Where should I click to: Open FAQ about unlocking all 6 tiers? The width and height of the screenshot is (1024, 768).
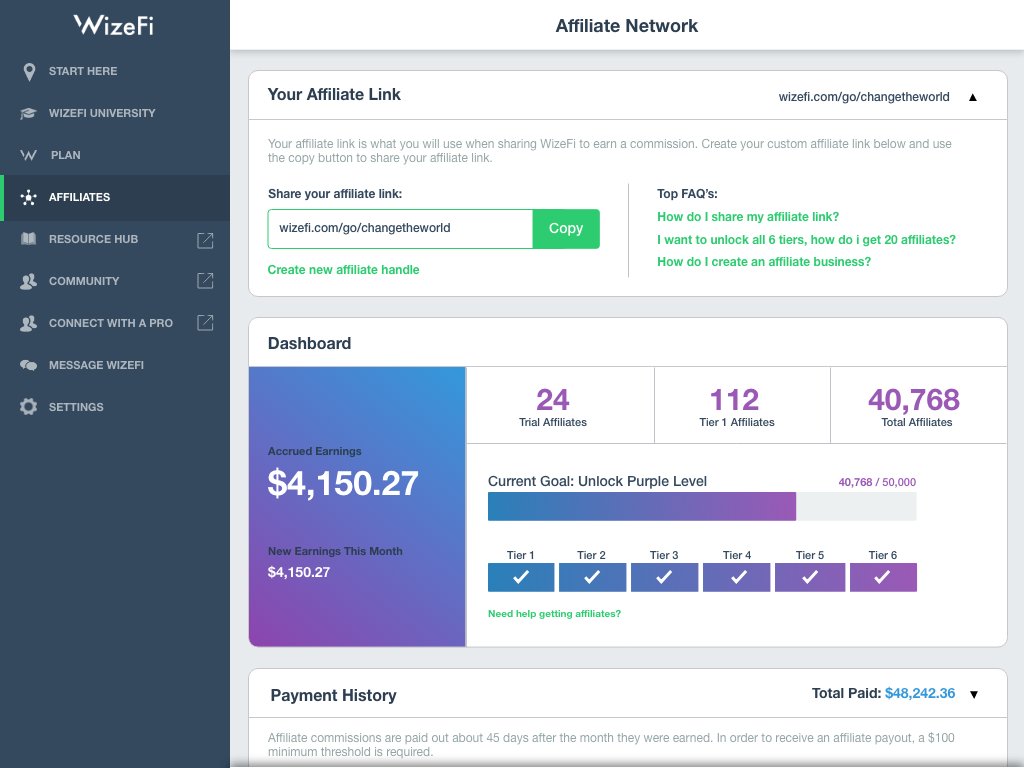point(806,240)
